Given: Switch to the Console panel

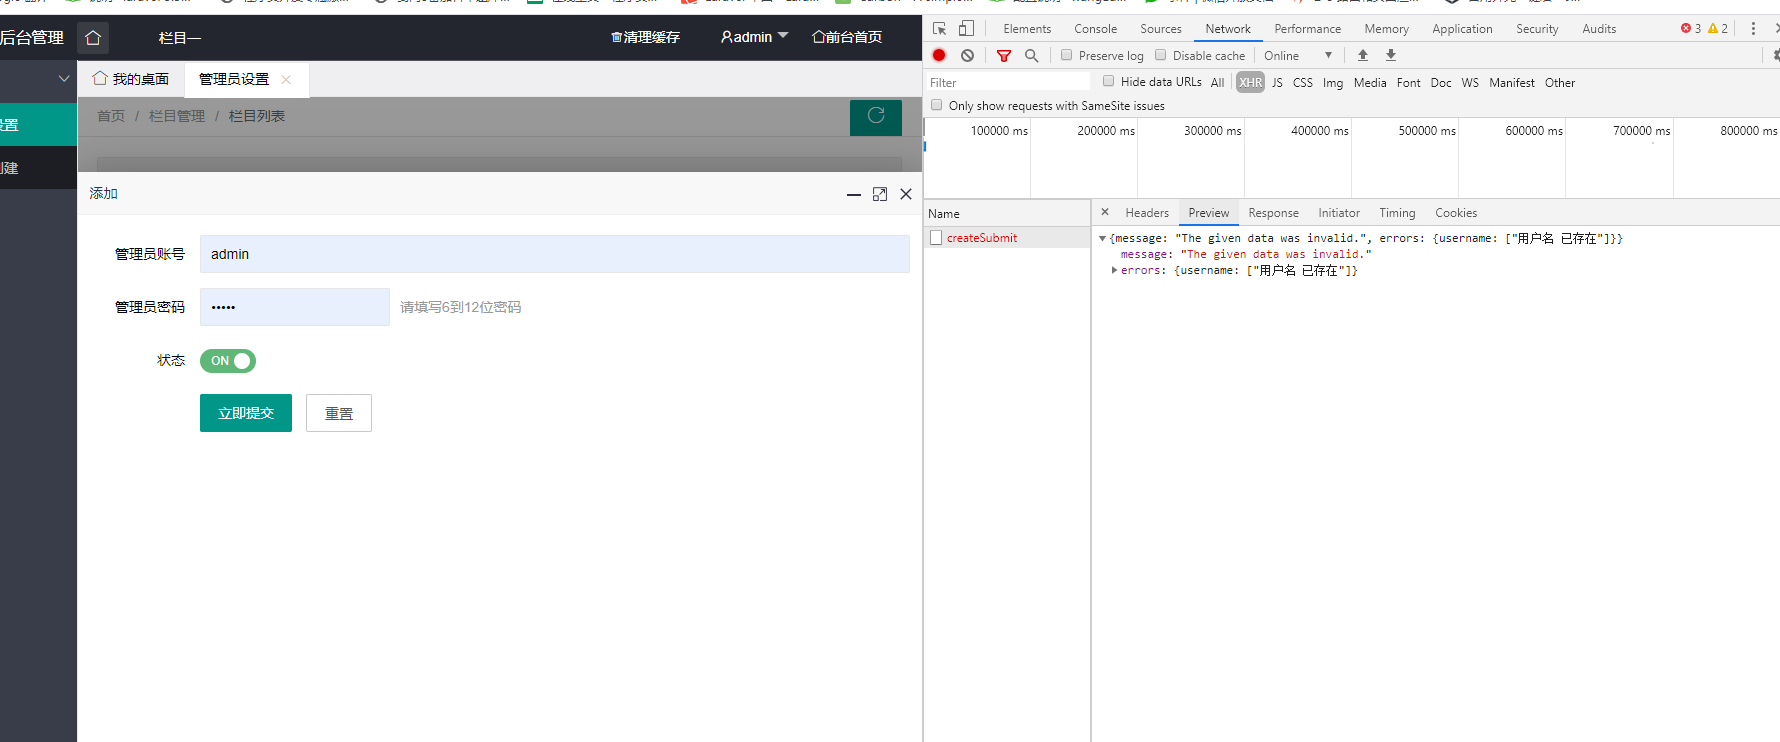Looking at the screenshot, I should (x=1096, y=29).
